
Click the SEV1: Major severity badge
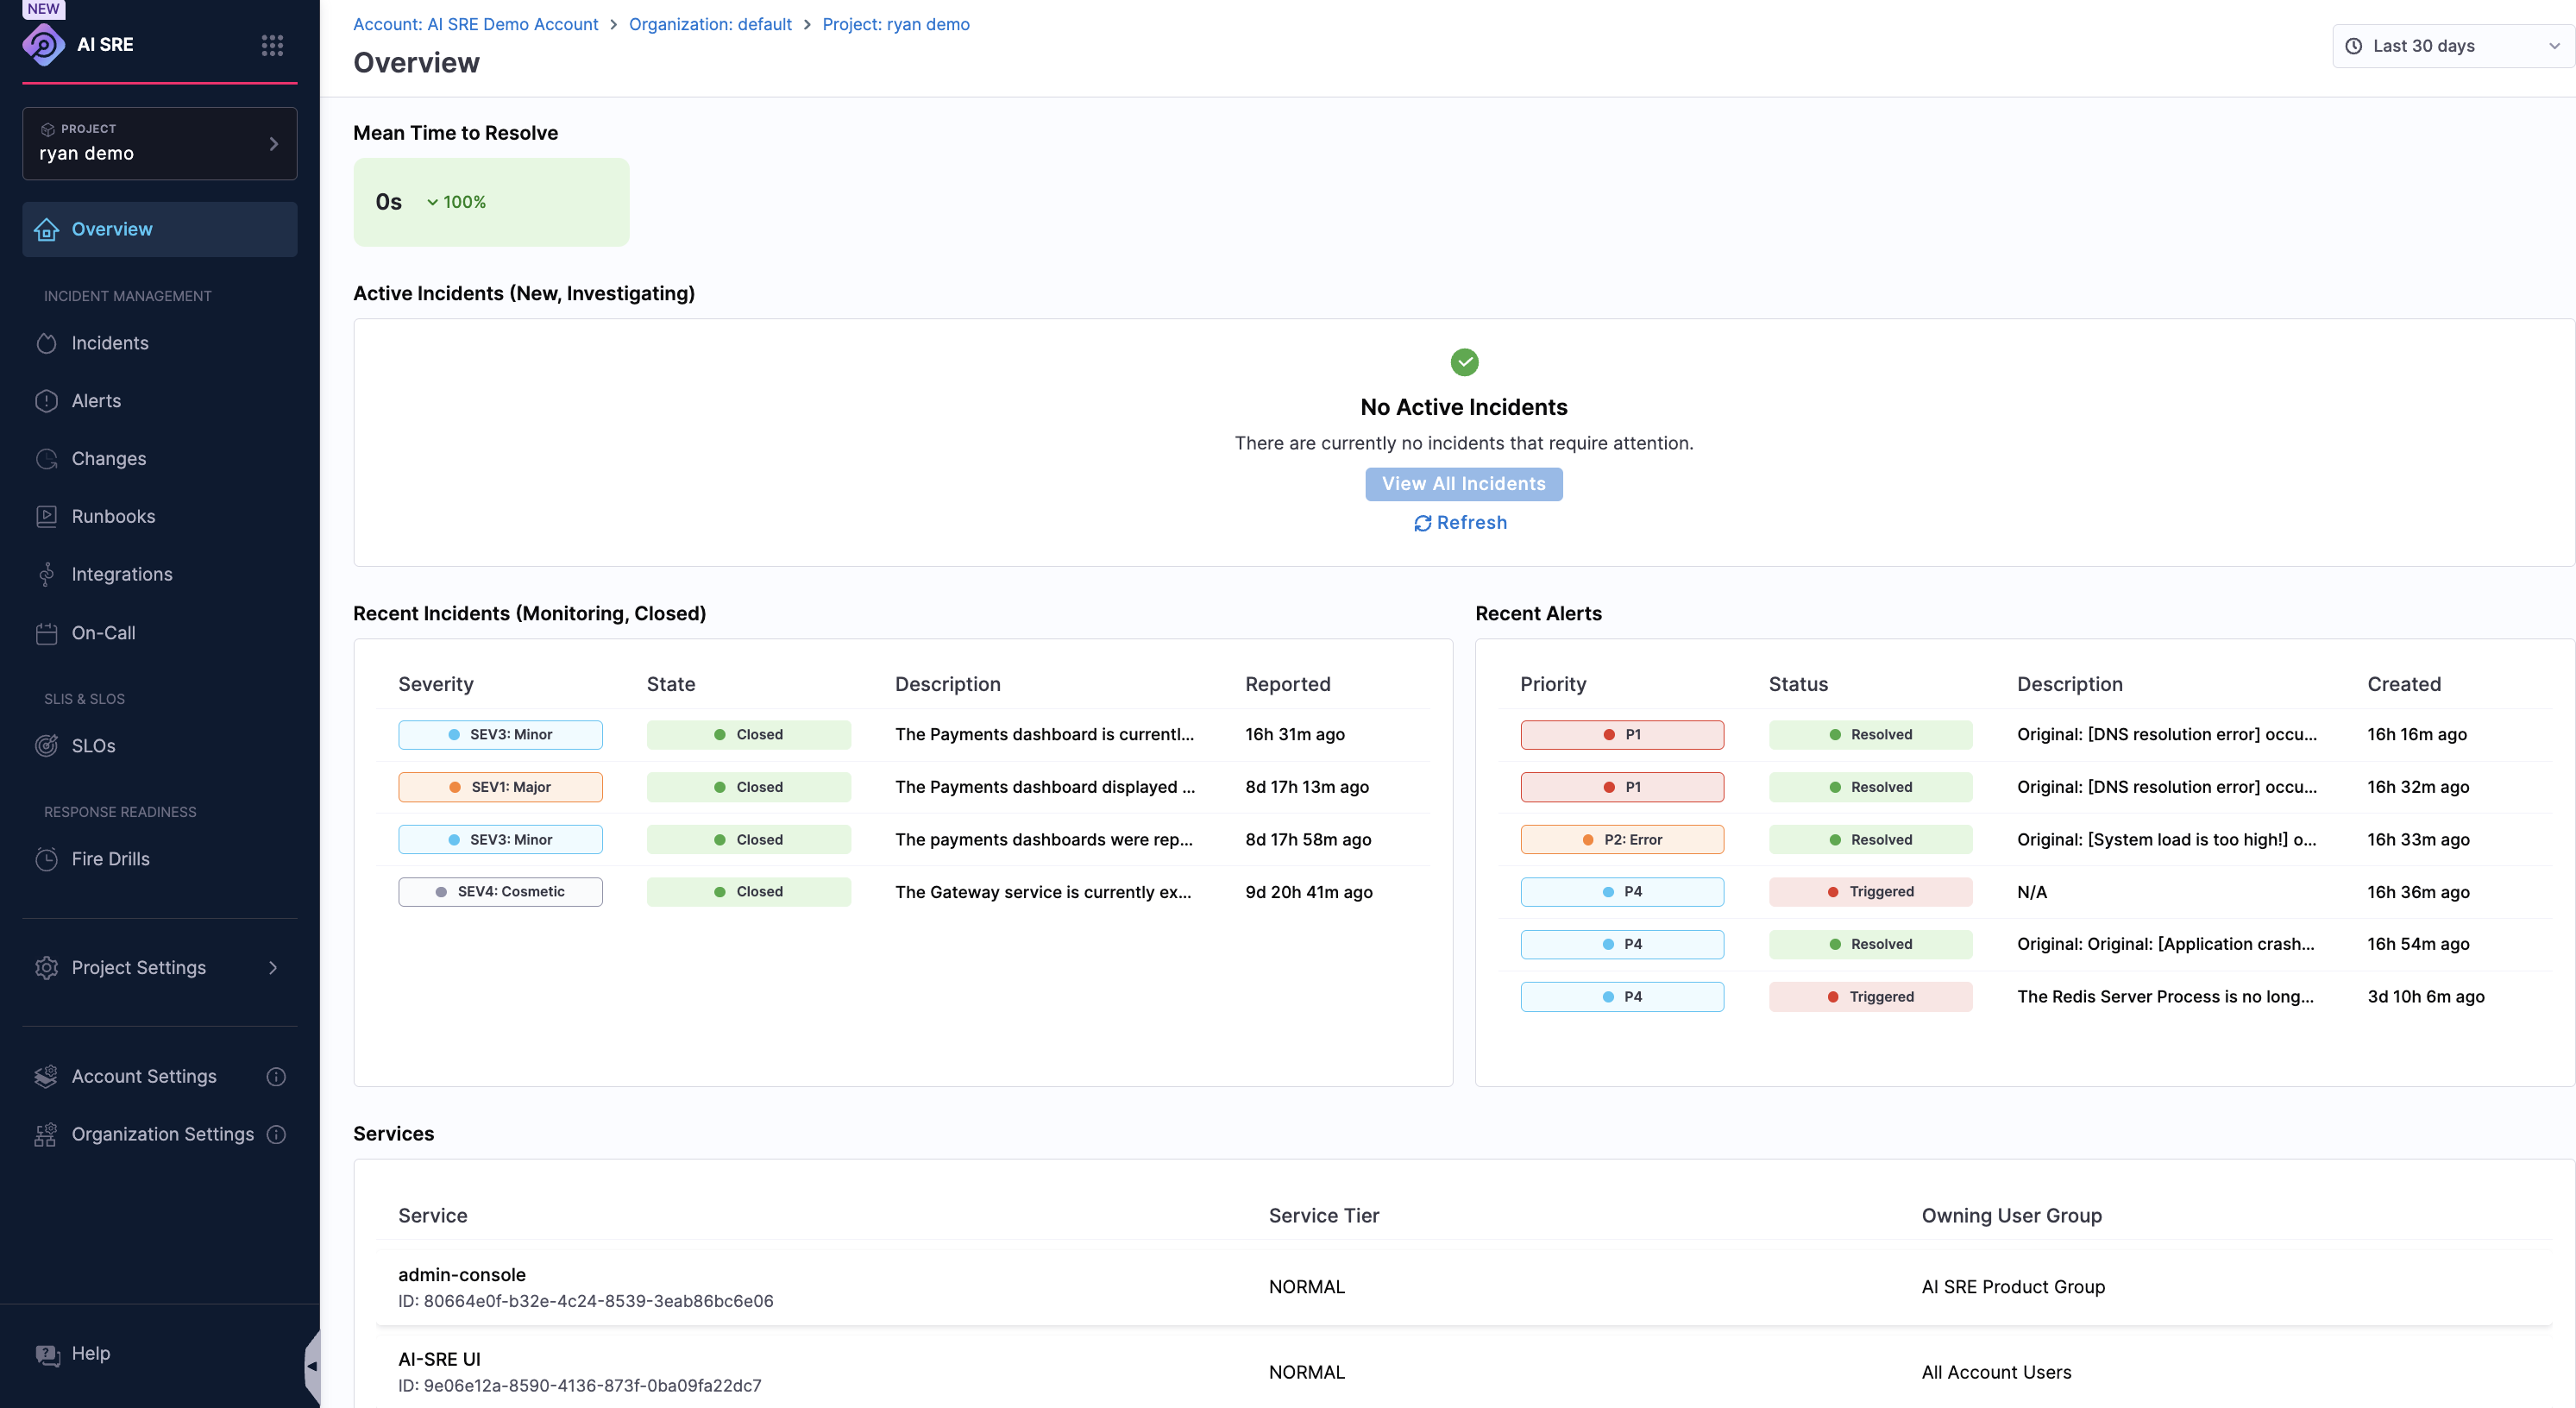click(x=500, y=787)
